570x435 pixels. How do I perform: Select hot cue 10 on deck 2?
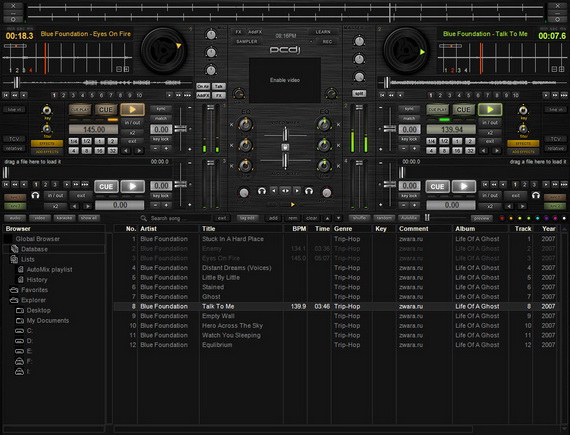(x=515, y=95)
